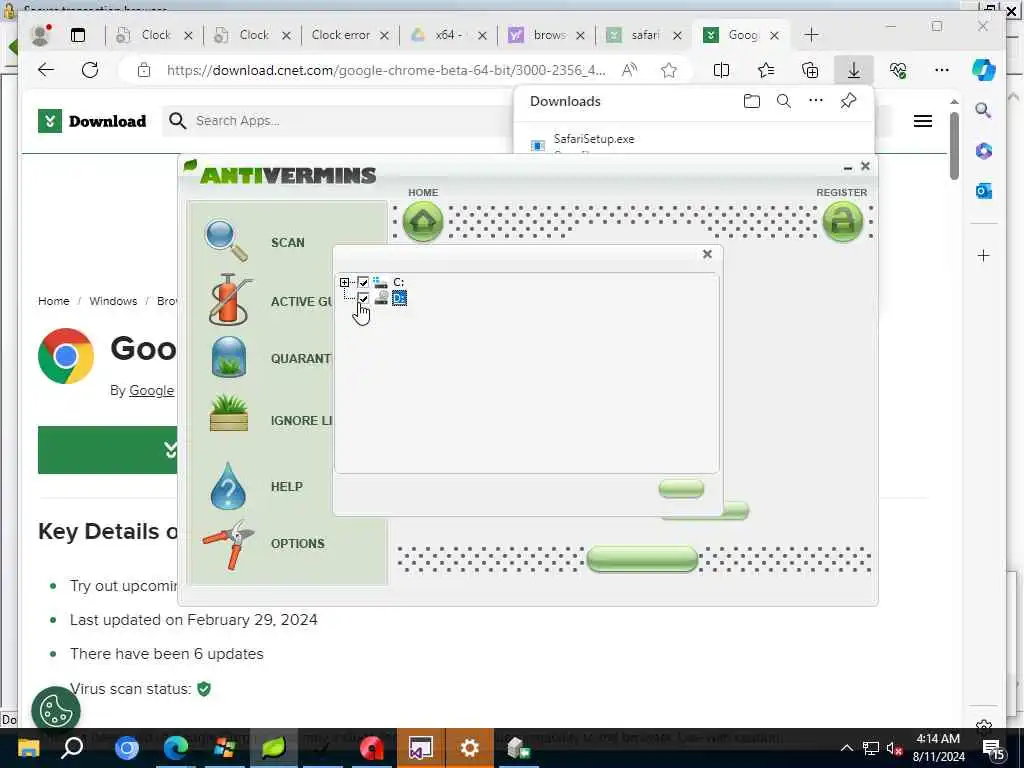
Task: Switch to the brows tab
Action: coord(546,35)
